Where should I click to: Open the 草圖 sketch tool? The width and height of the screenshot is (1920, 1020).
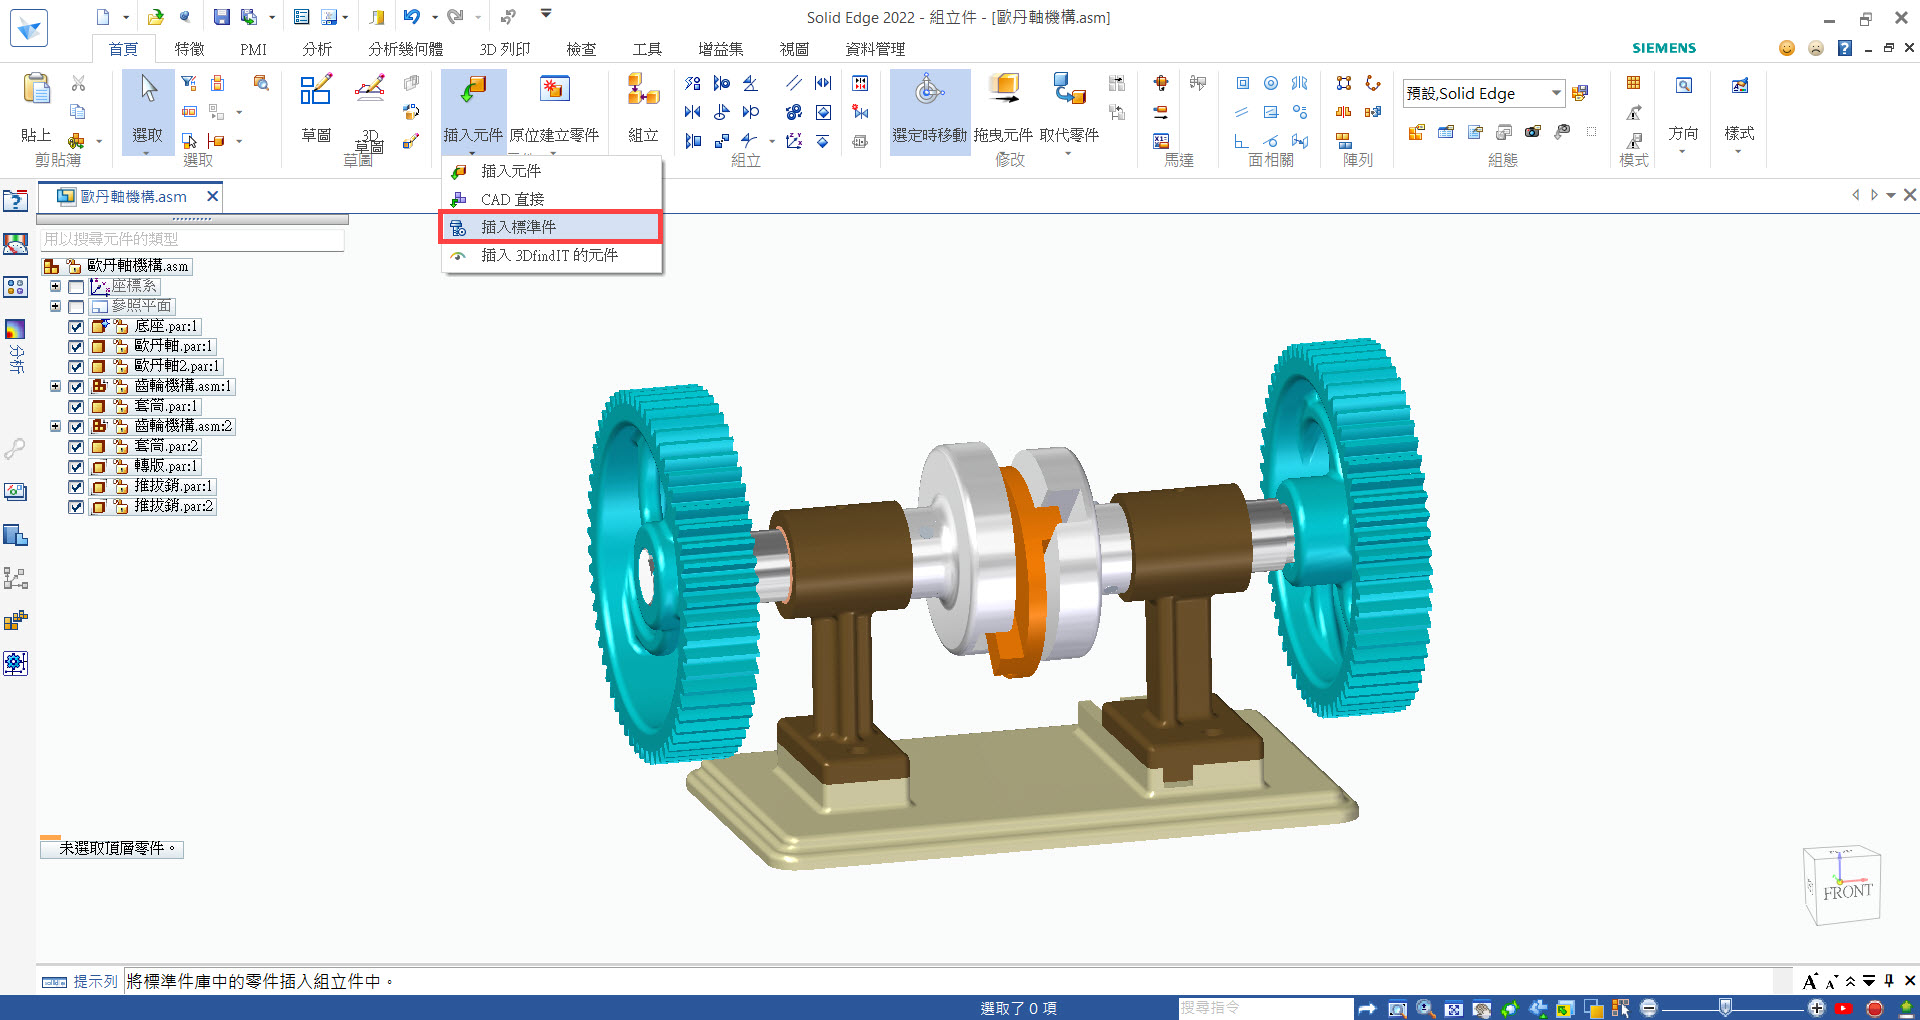pyautogui.click(x=316, y=90)
